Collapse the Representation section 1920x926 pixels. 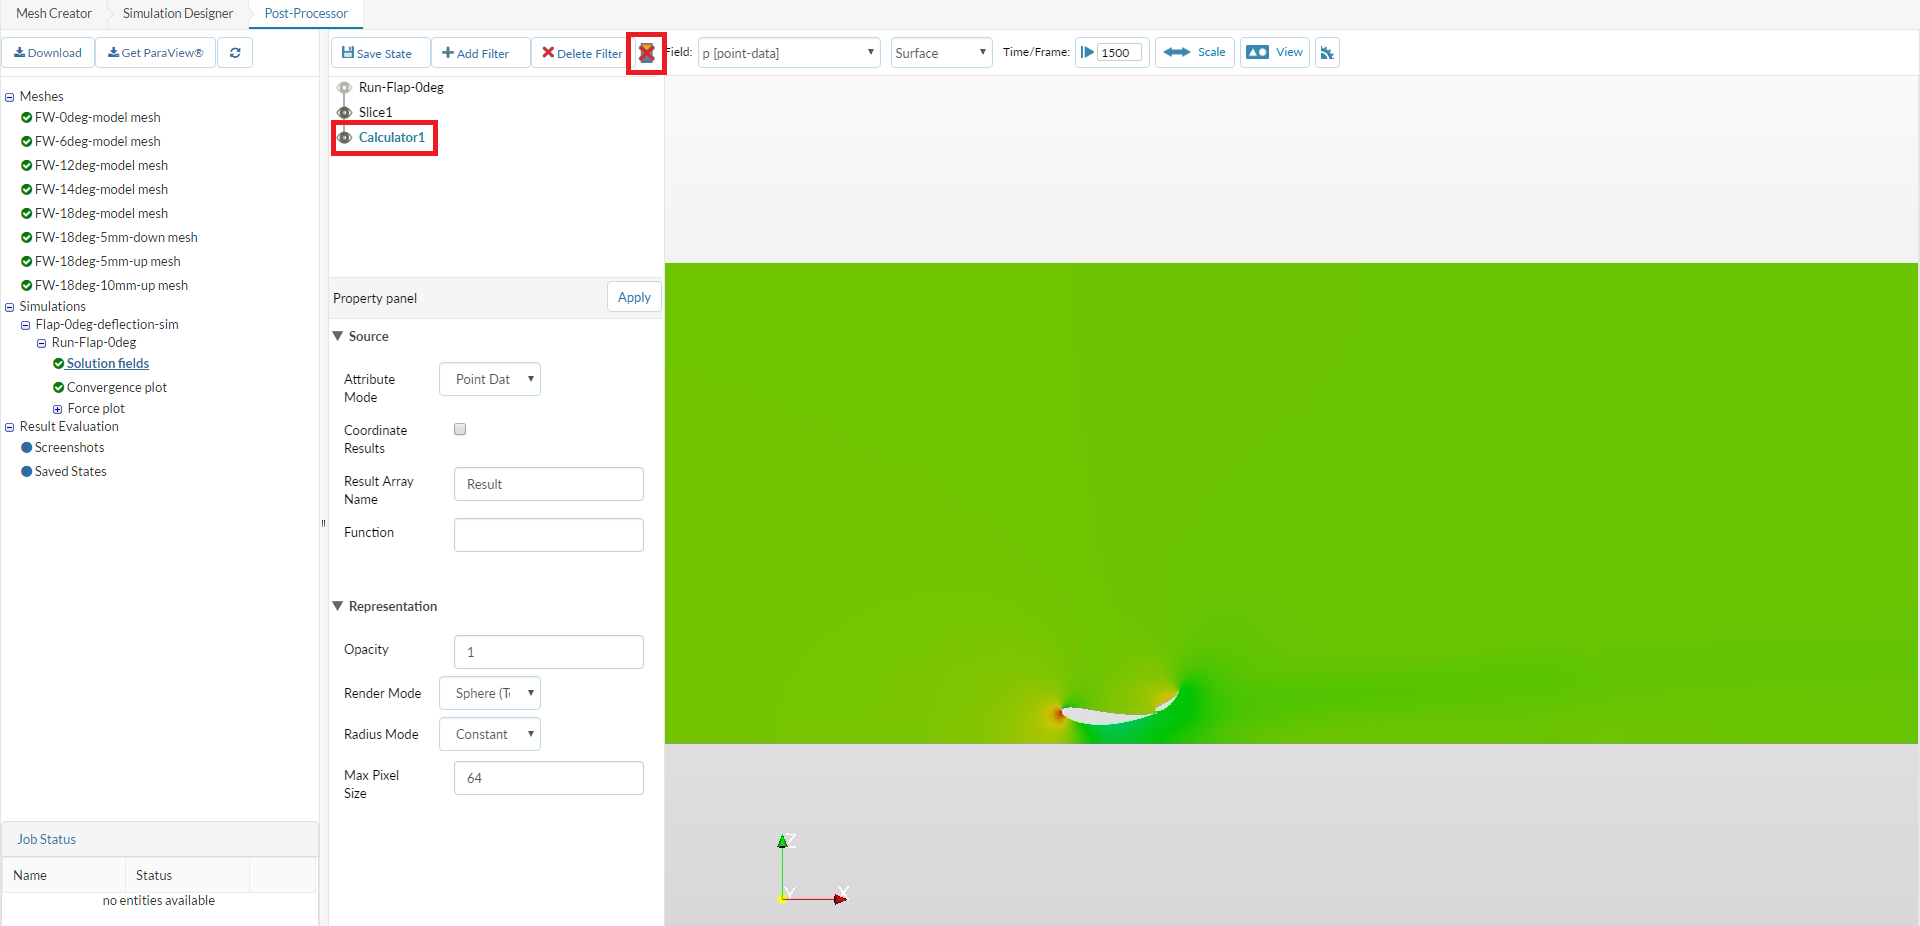click(x=338, y=607)
